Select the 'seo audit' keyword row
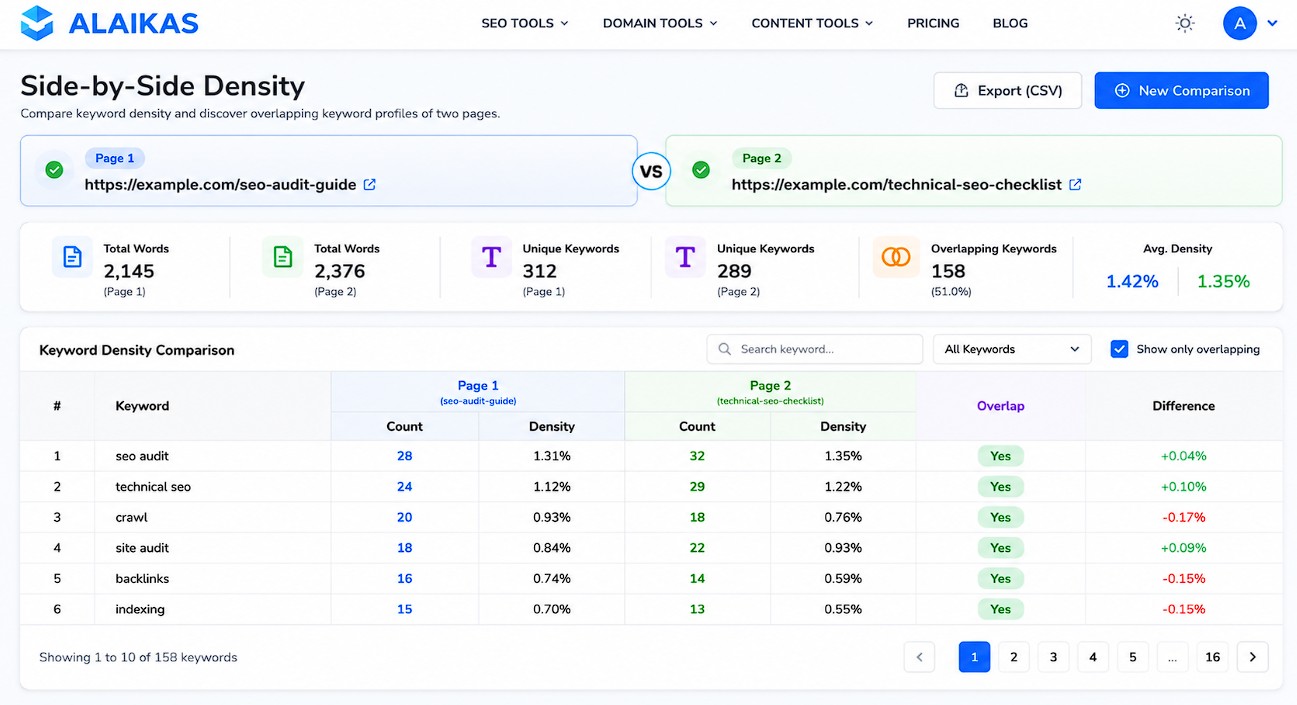This screenshot has width=1297, height=705. click(x=651, y=456)
